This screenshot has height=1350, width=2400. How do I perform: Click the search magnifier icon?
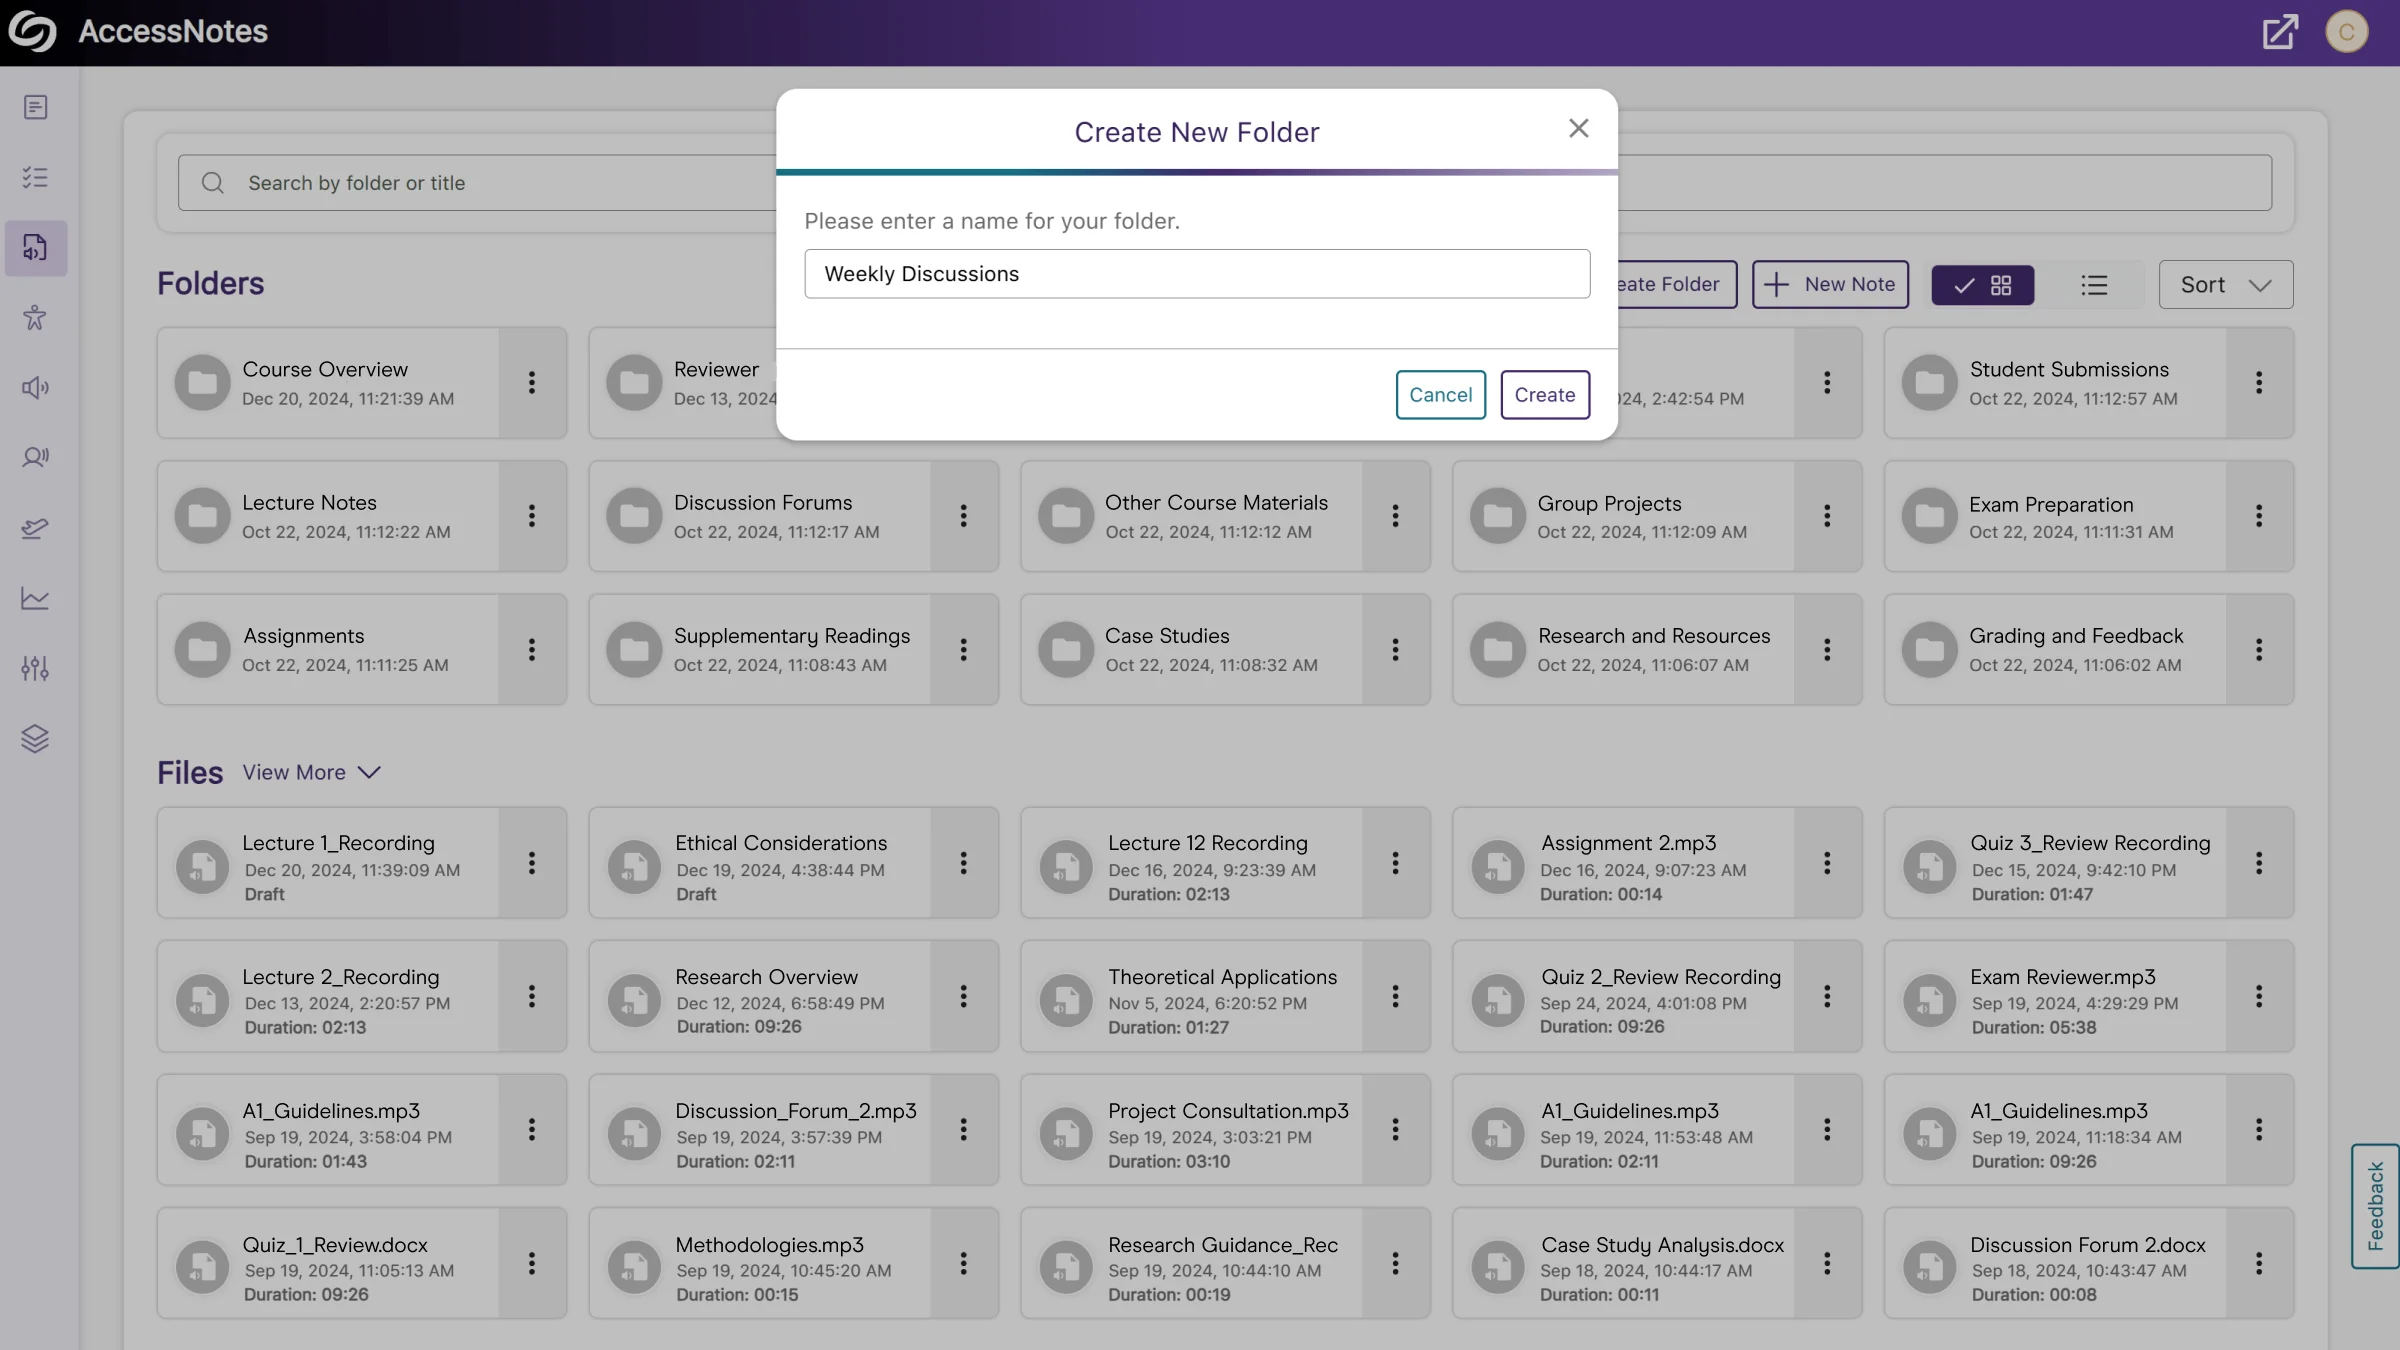point(213,183)
